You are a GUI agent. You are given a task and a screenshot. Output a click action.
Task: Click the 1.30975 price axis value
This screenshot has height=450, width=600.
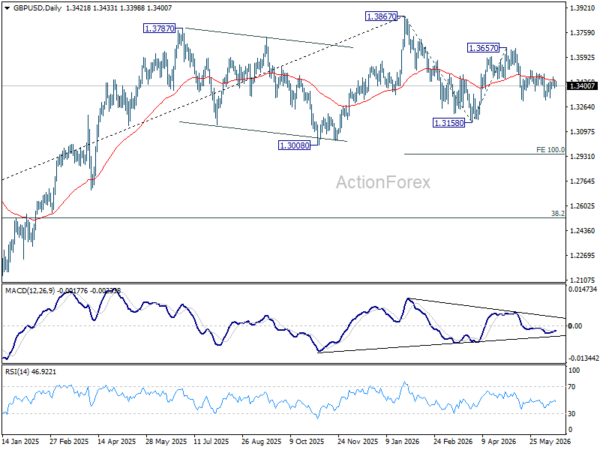coord(582,132)
